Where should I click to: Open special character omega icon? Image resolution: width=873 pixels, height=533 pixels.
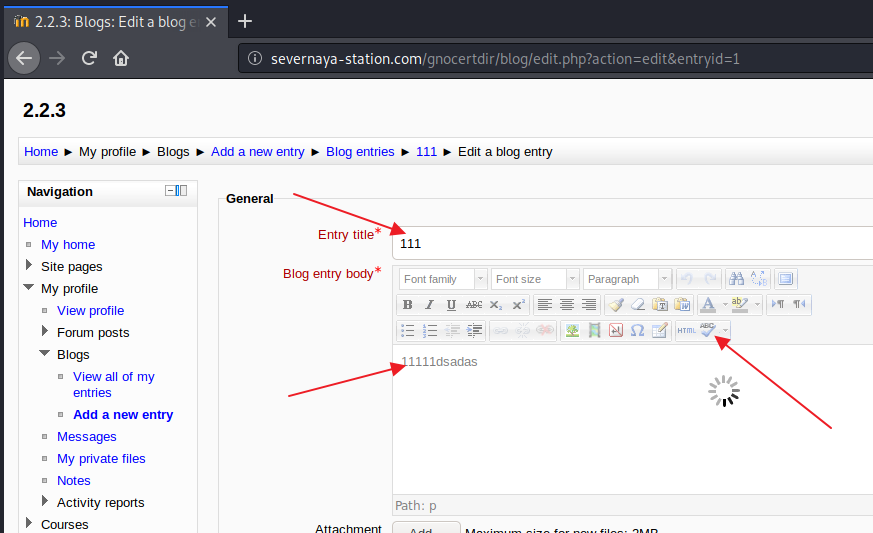(x=637, y=331)
